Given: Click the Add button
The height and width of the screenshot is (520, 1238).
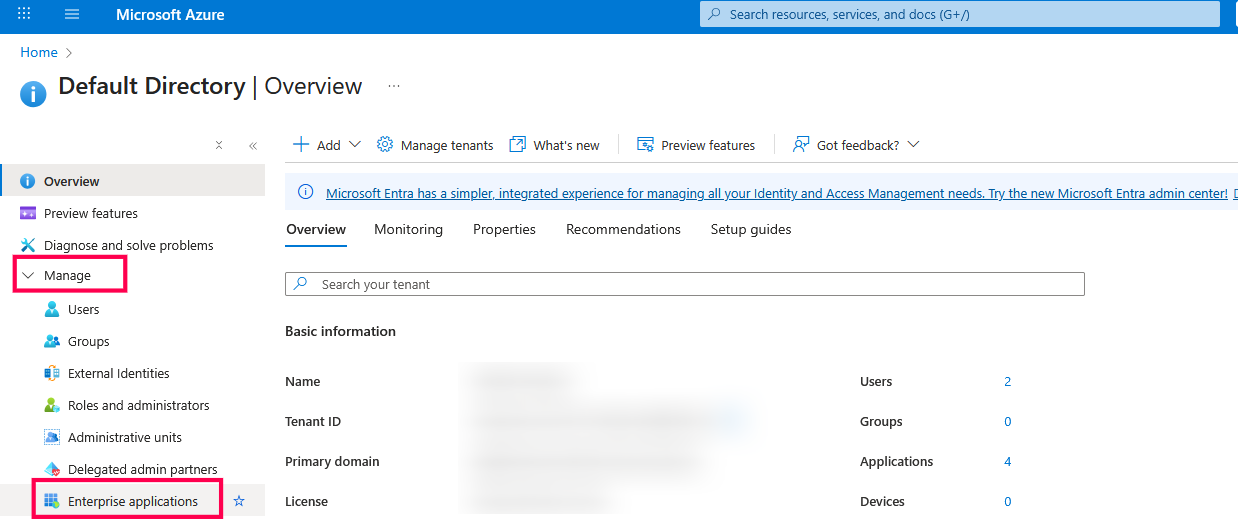Looking at the screenshot, I should [327, 145].
